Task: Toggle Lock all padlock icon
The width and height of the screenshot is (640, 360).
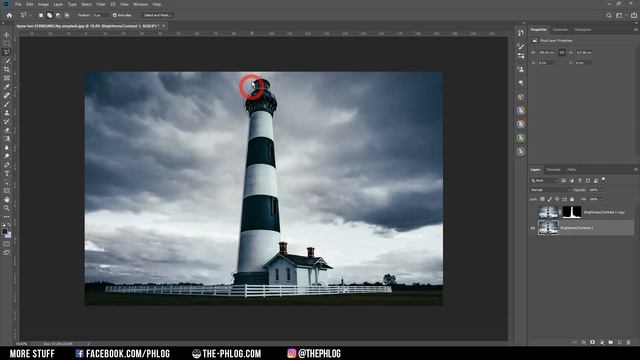Action: (x=572, y=199)
